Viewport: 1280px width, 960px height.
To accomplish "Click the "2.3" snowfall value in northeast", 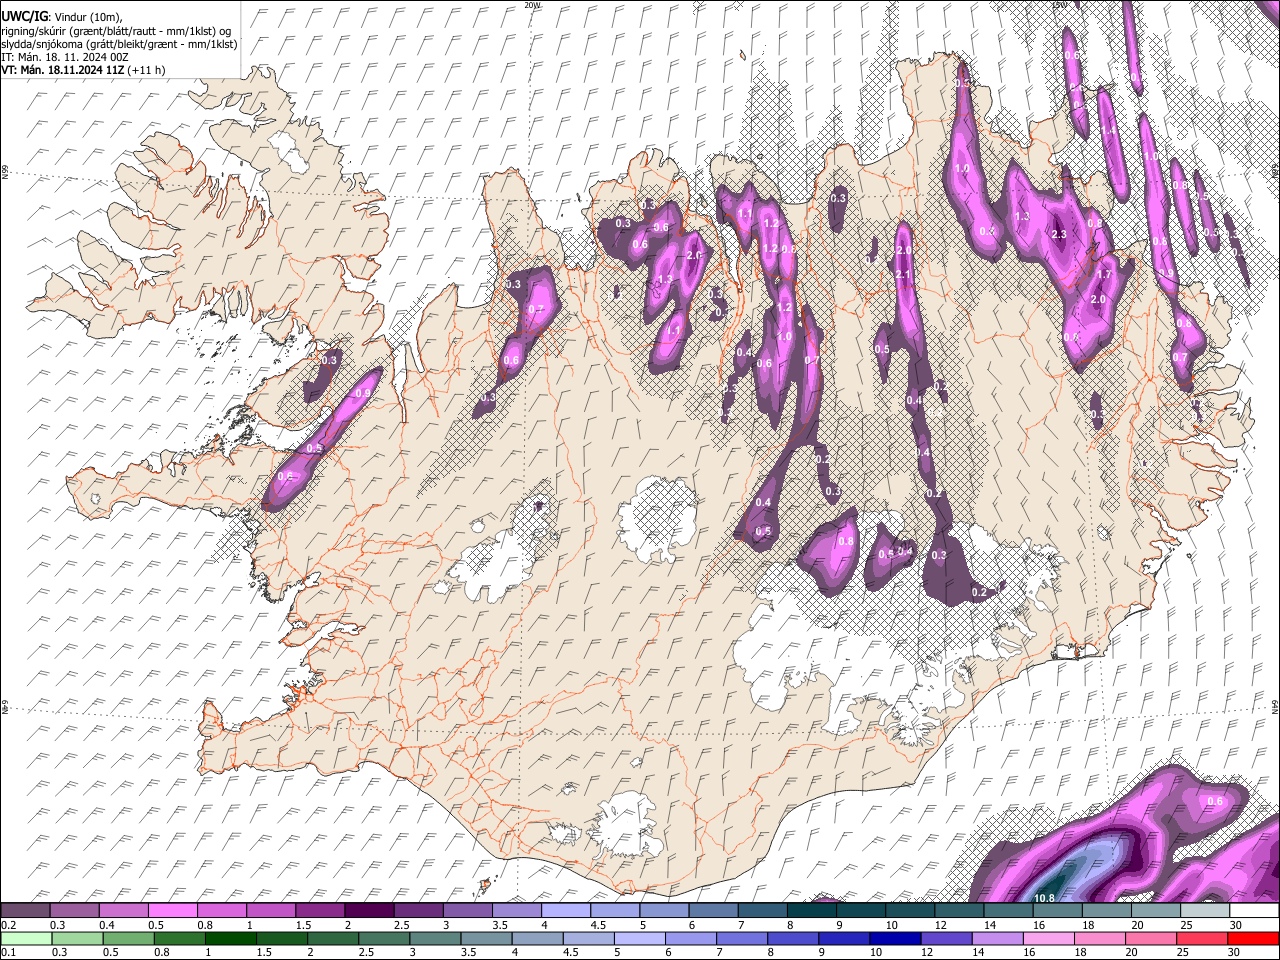I will [1061, 234].
